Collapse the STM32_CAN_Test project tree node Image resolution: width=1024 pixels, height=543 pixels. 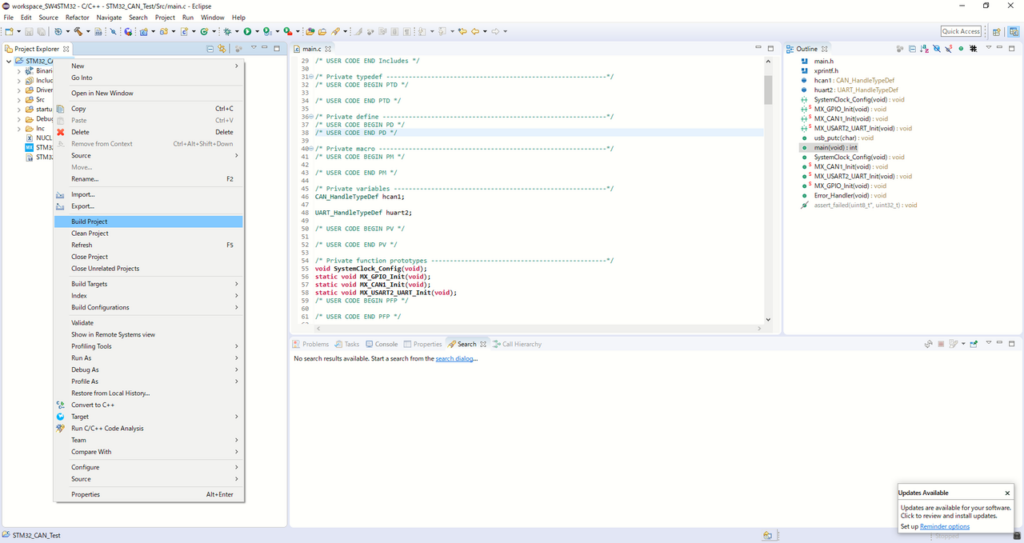point(8,61)
